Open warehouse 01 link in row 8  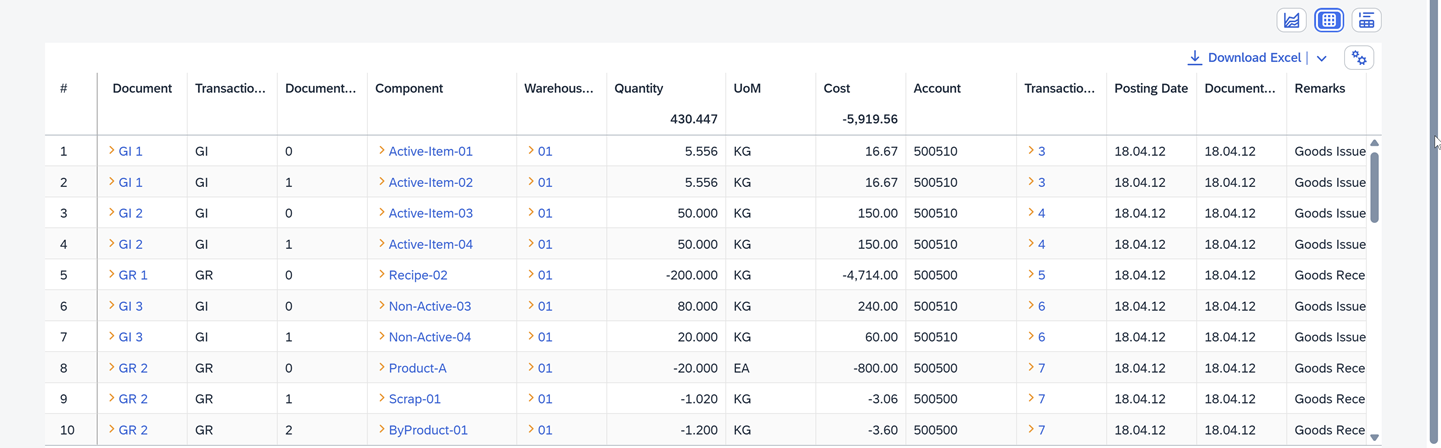tap(544, 368)
